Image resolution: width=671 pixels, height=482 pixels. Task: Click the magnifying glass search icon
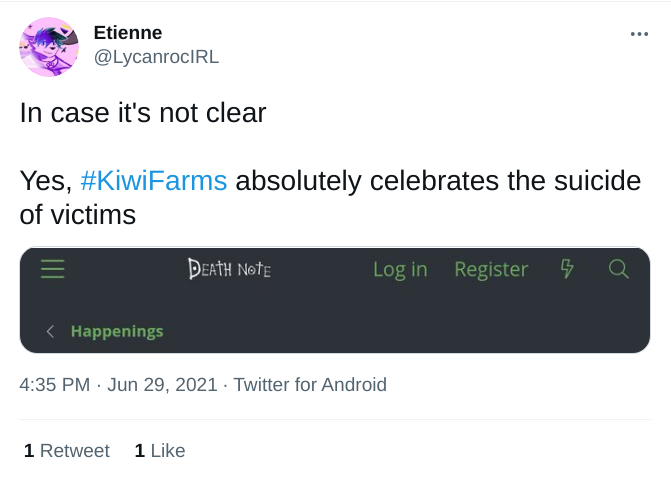(618, 269)
